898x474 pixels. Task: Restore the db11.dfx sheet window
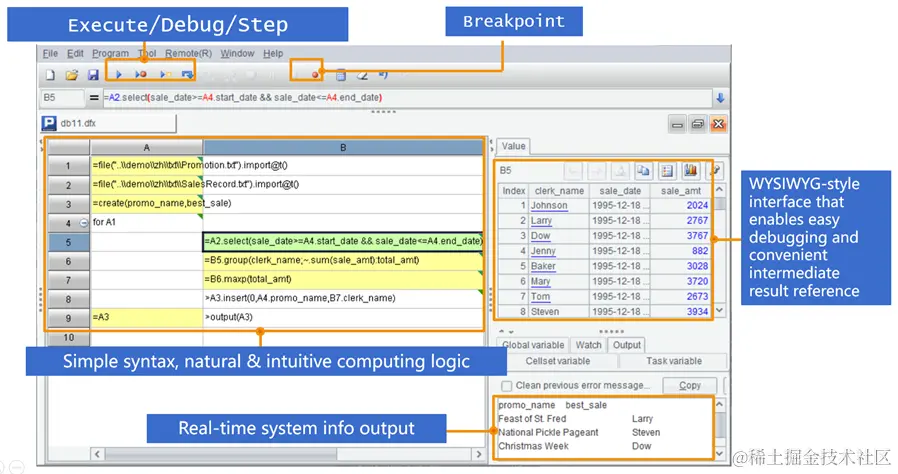(x=698, y=124)
